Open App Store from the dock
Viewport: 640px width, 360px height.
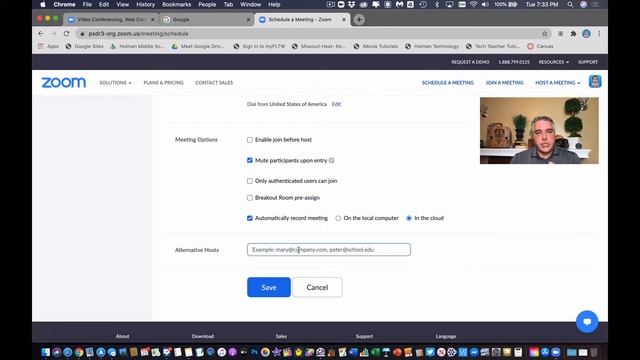pos(101,352)
